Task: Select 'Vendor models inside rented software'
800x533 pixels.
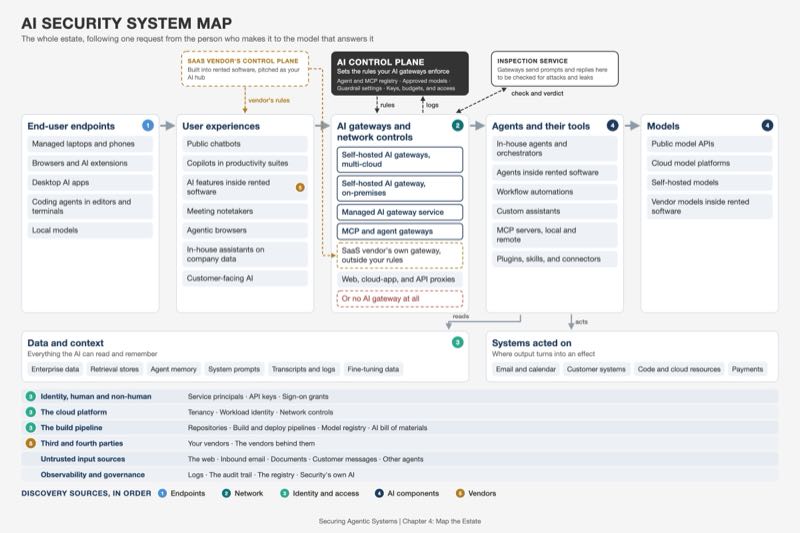Action: point(710,207)
